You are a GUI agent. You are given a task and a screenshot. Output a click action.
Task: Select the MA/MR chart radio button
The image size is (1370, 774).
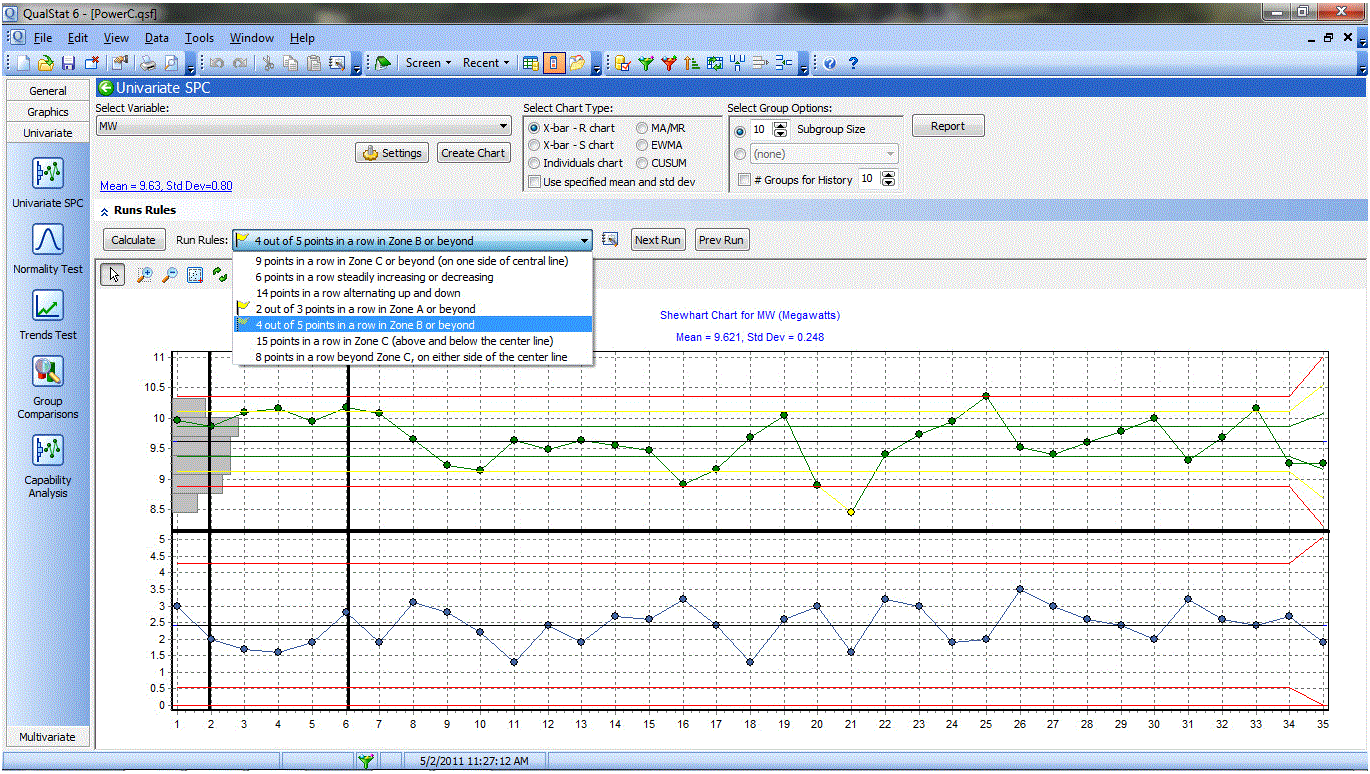[641, 128]
